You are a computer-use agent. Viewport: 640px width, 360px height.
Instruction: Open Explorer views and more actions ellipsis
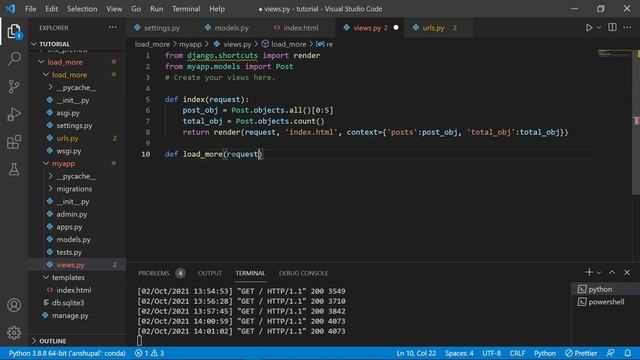(112, 27)
